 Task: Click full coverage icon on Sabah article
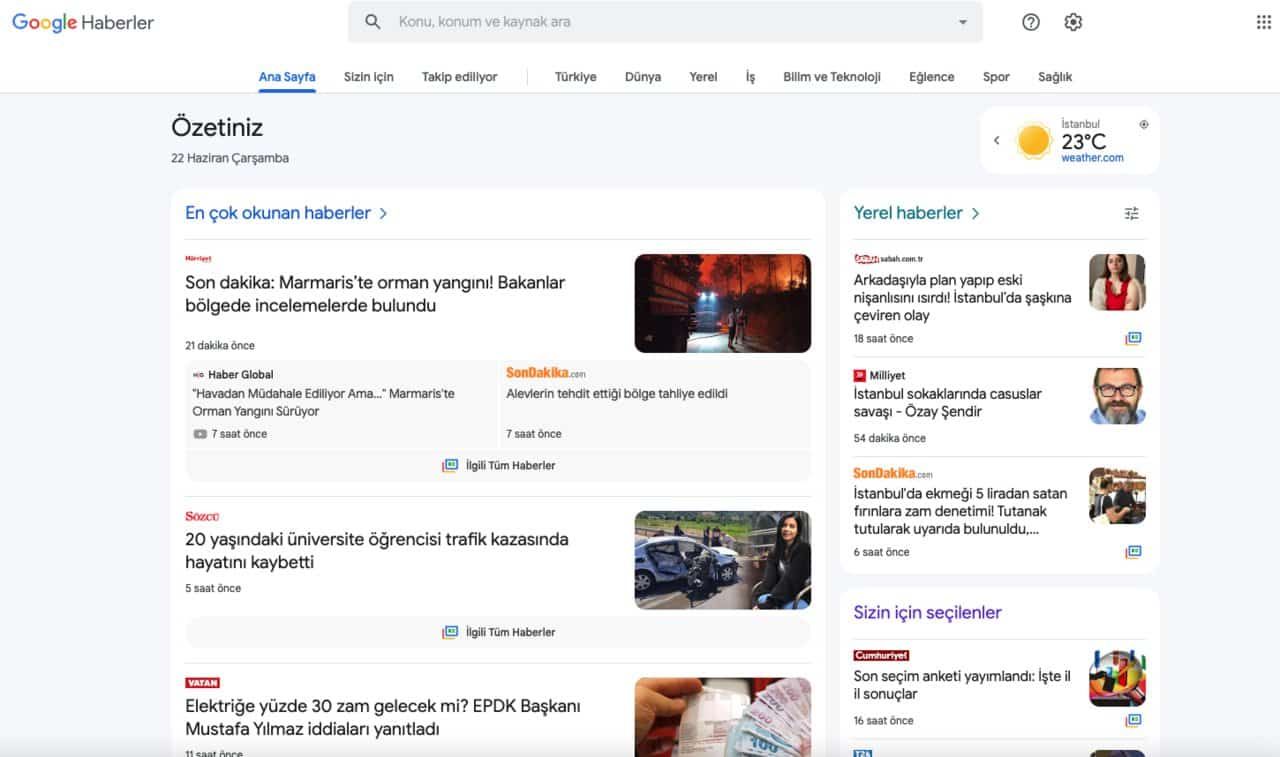[1133, 339]
